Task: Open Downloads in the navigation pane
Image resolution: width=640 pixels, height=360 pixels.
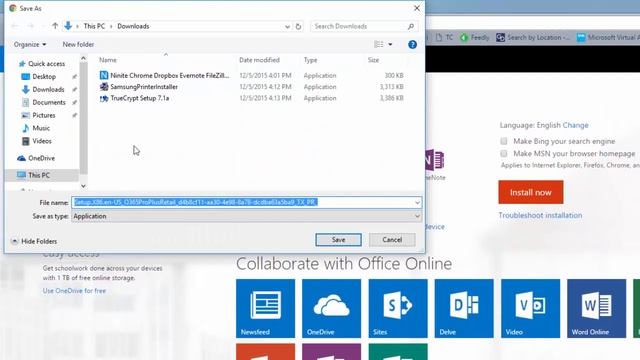Action: point(48,89)
